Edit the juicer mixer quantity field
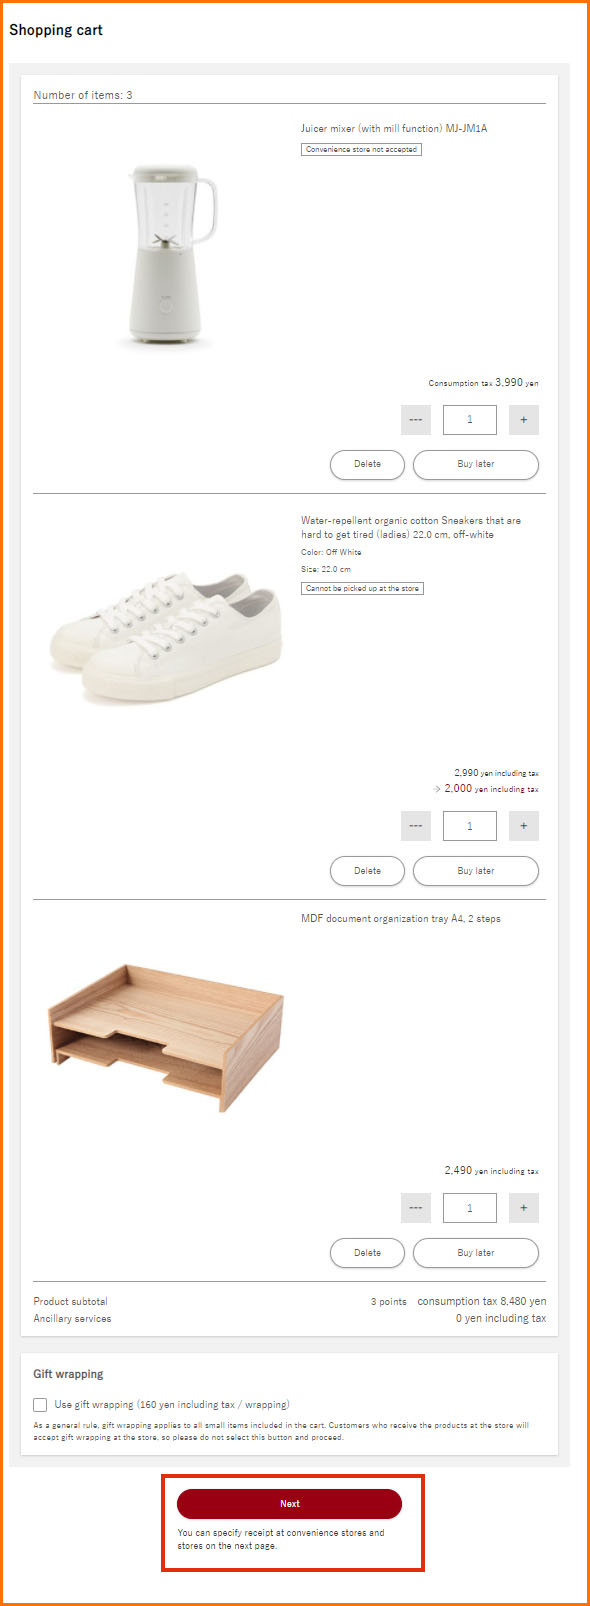 pos(470,420)
